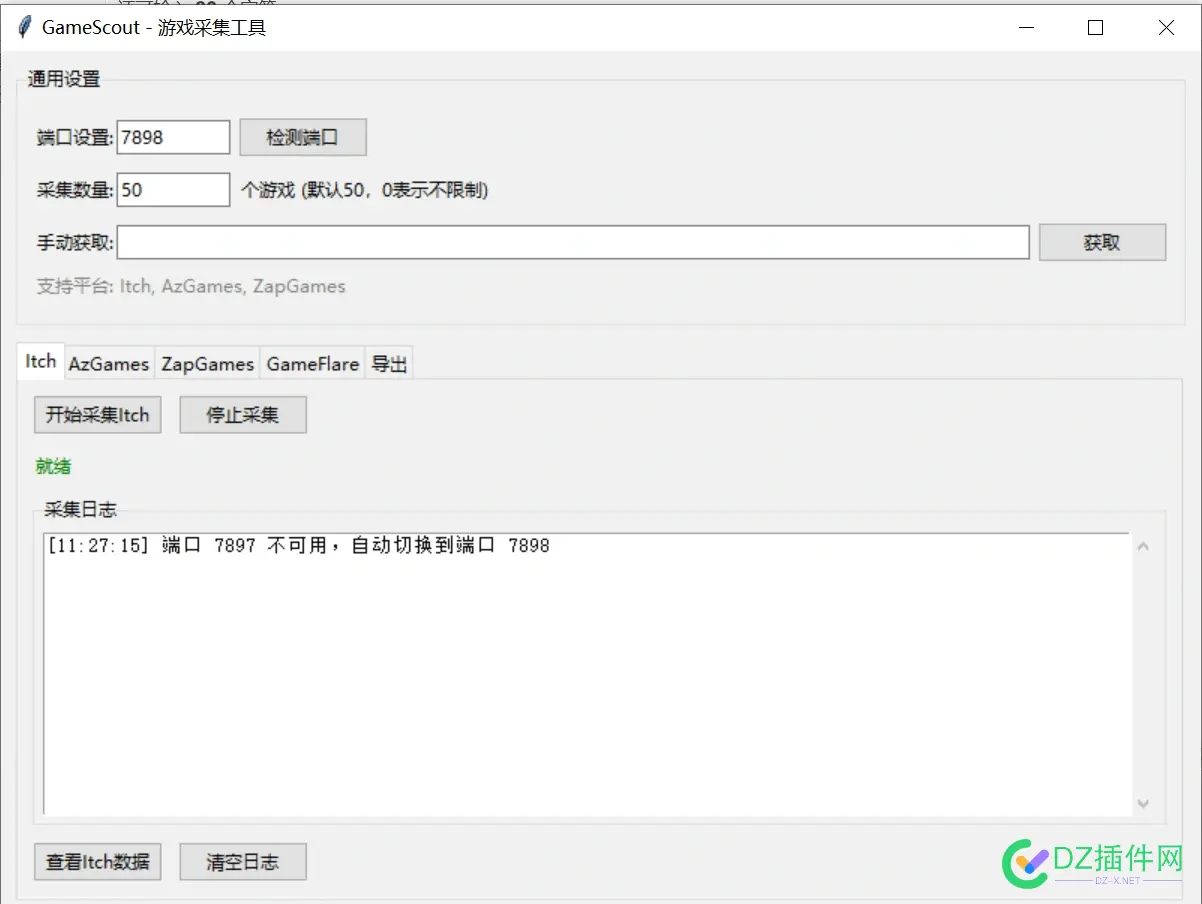Screen dimensions: 1202x904
Task: Switch to the Itch tab
Action: click(41, 361)
